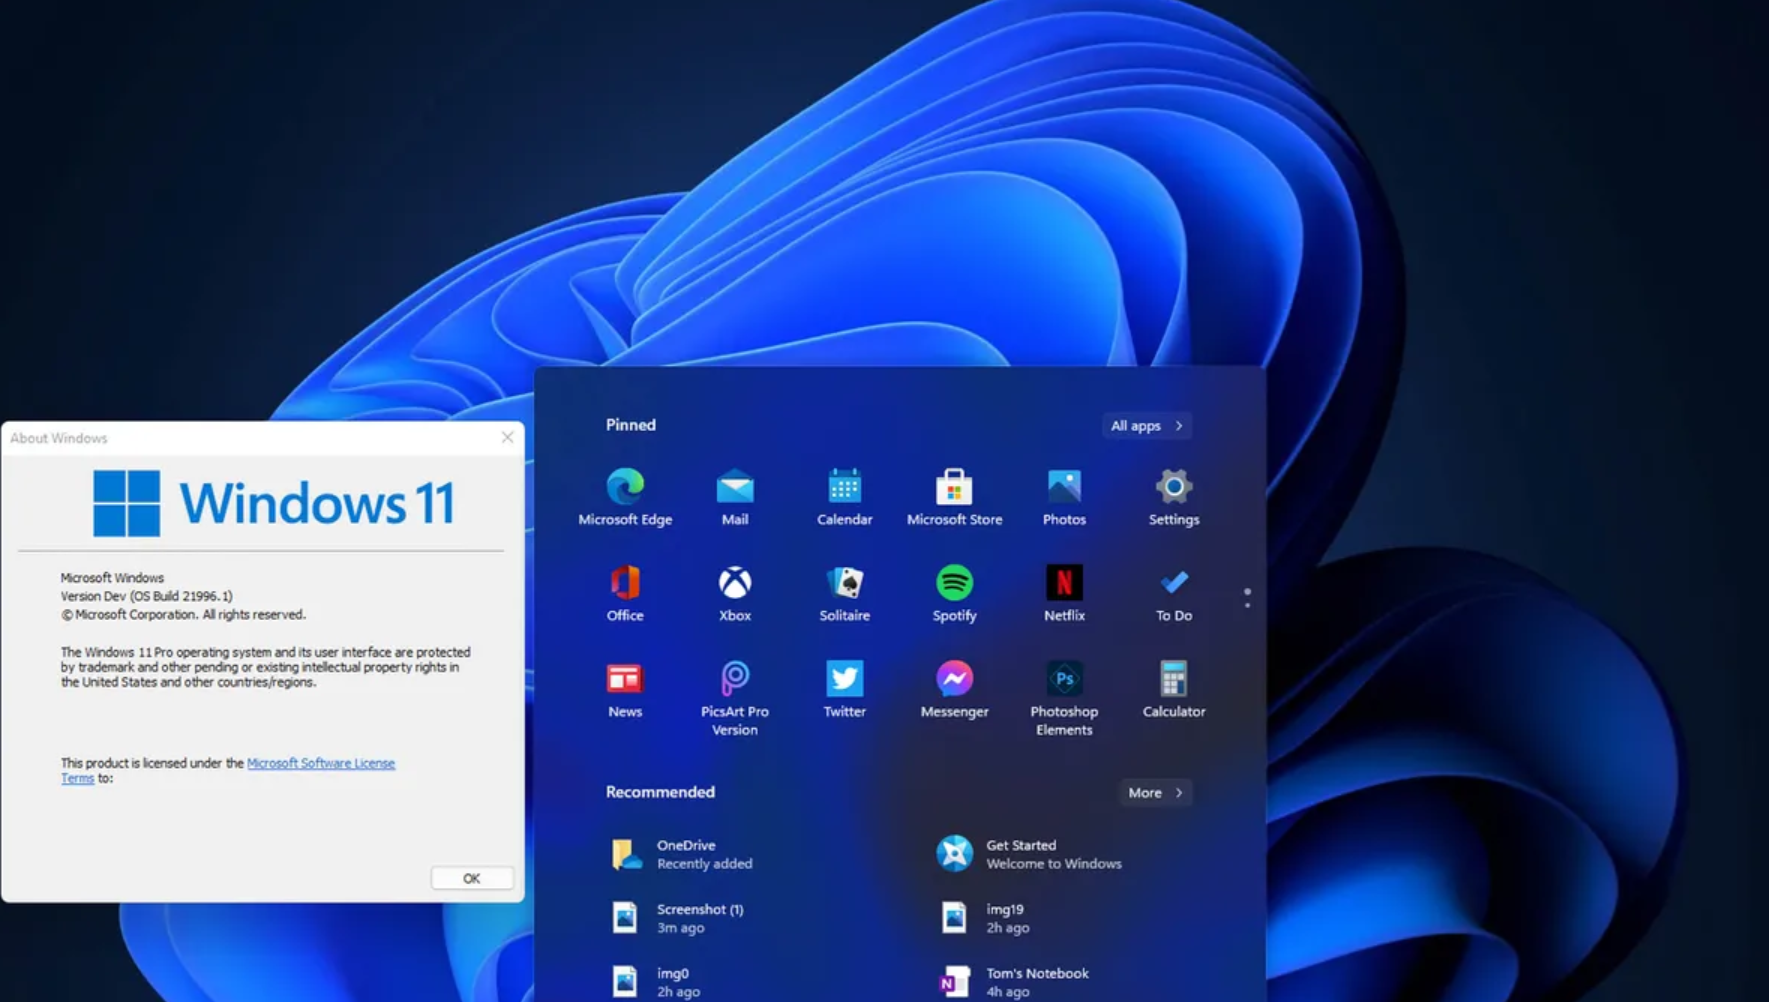Click the About Windows title bar text
This screenshot has width=1769, height=1002.
click(59, 438)
